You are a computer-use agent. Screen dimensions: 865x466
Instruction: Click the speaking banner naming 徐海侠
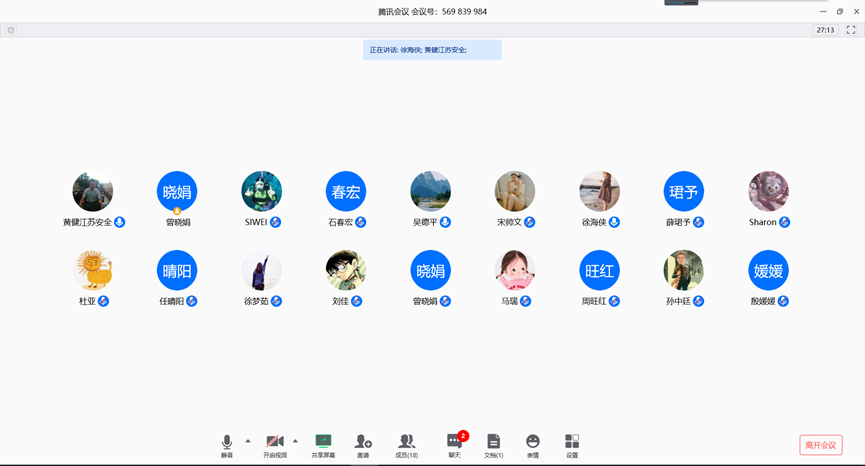pyautogui.click(x=432, y=50)
